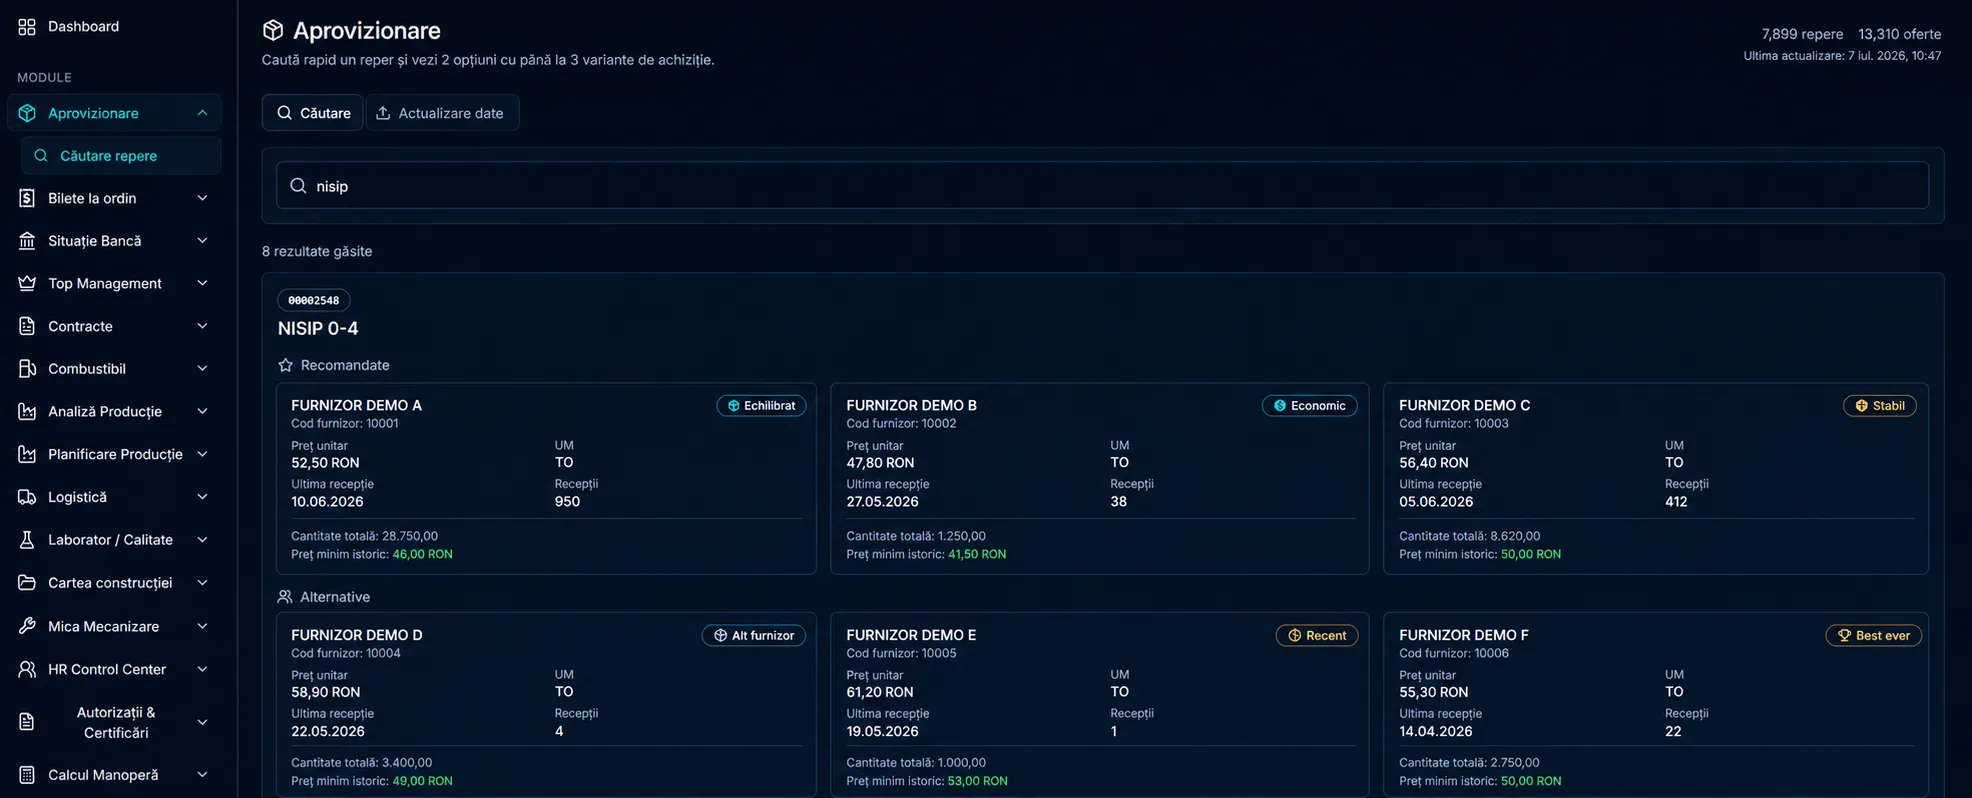Image resolution: width=1972 pixels, height=798 pixels.
Task: Click the Laborator / Calitate flask icon
Action: click(x=27, y=540)
